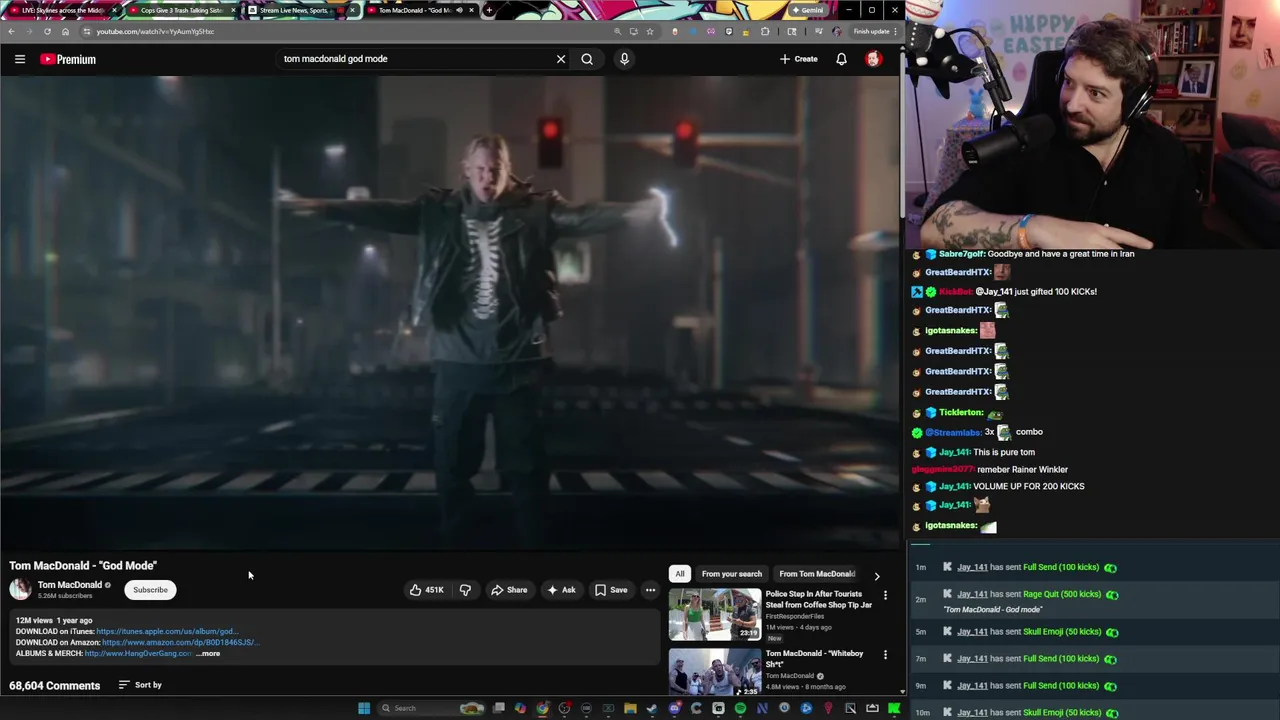Open the Police Step In video thumbnail
The width and height of the screenshot is (1280, 720).
[x=715, y=615]
